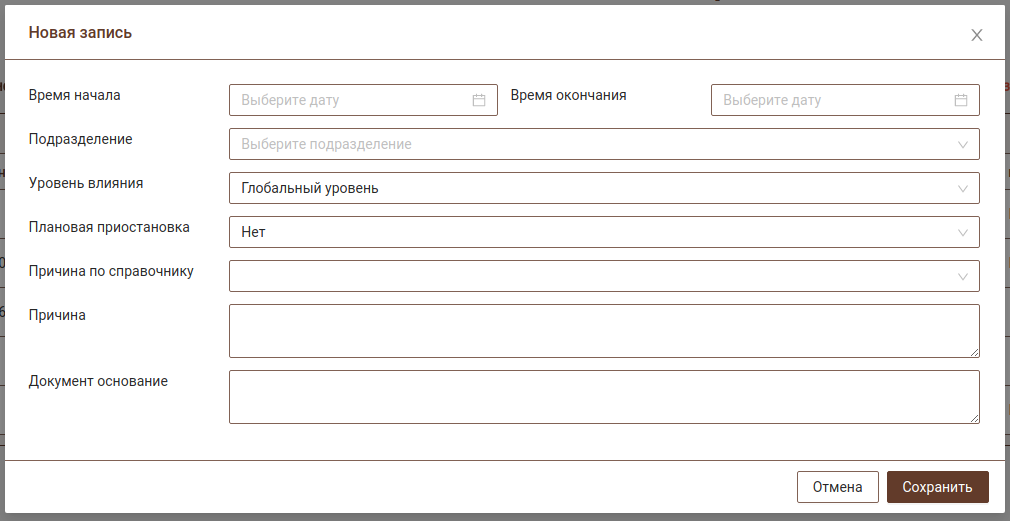This screenshot has height=521, width=1010.
Task: Click calendar icon in Время окончания field
Action: pyautogui.click(x=961, y=100)
